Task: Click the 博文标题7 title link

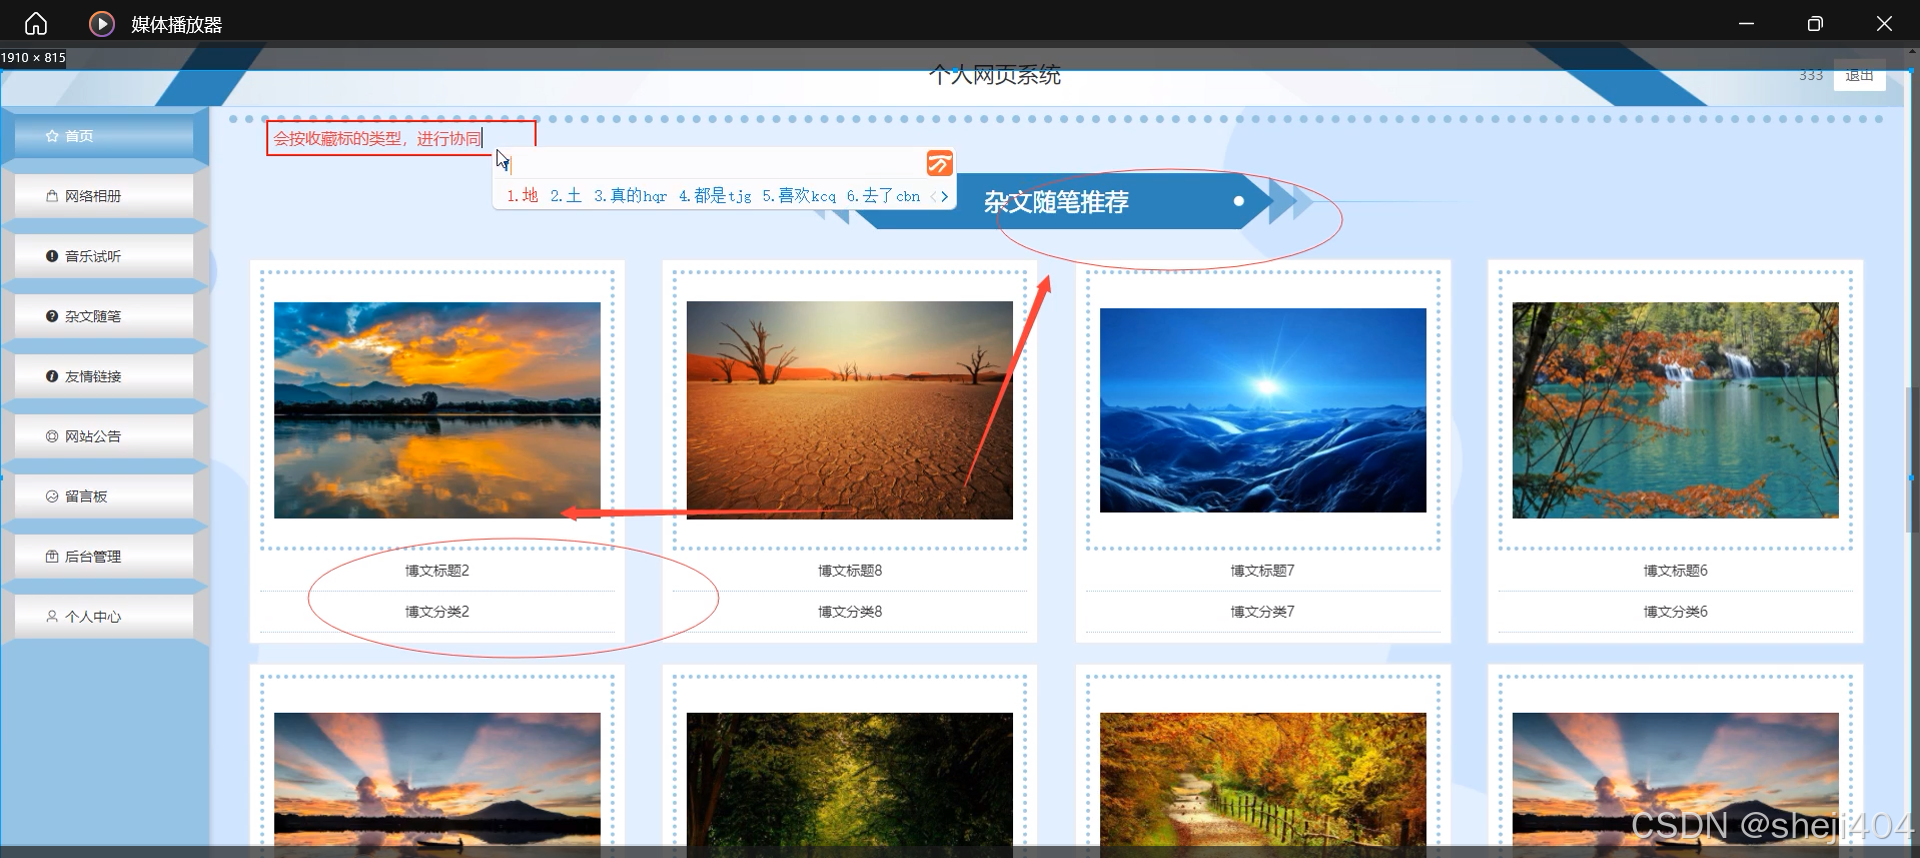Action: coord(1263,571)
